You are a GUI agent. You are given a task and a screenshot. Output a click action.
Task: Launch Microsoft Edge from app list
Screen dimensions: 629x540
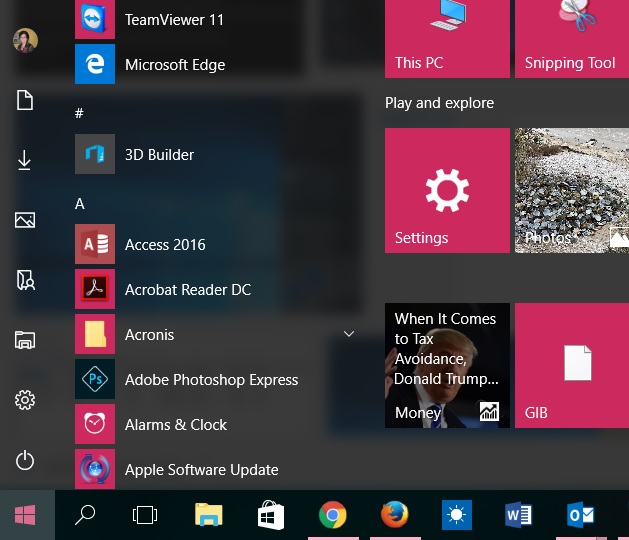pyautogui.click(x=174, y=65)
